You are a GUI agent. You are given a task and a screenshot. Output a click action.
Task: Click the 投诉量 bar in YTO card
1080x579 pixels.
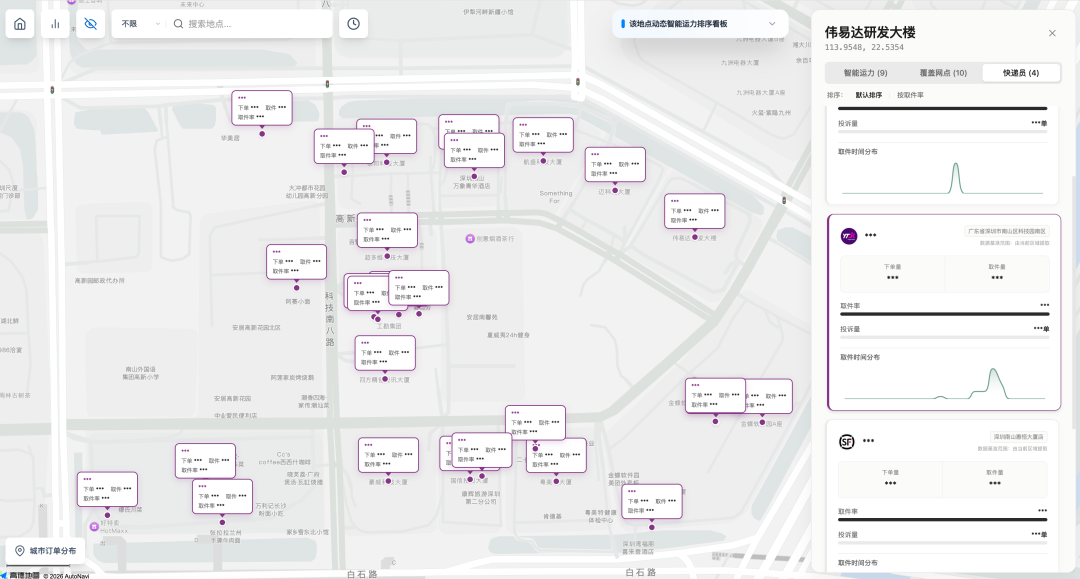944,337
